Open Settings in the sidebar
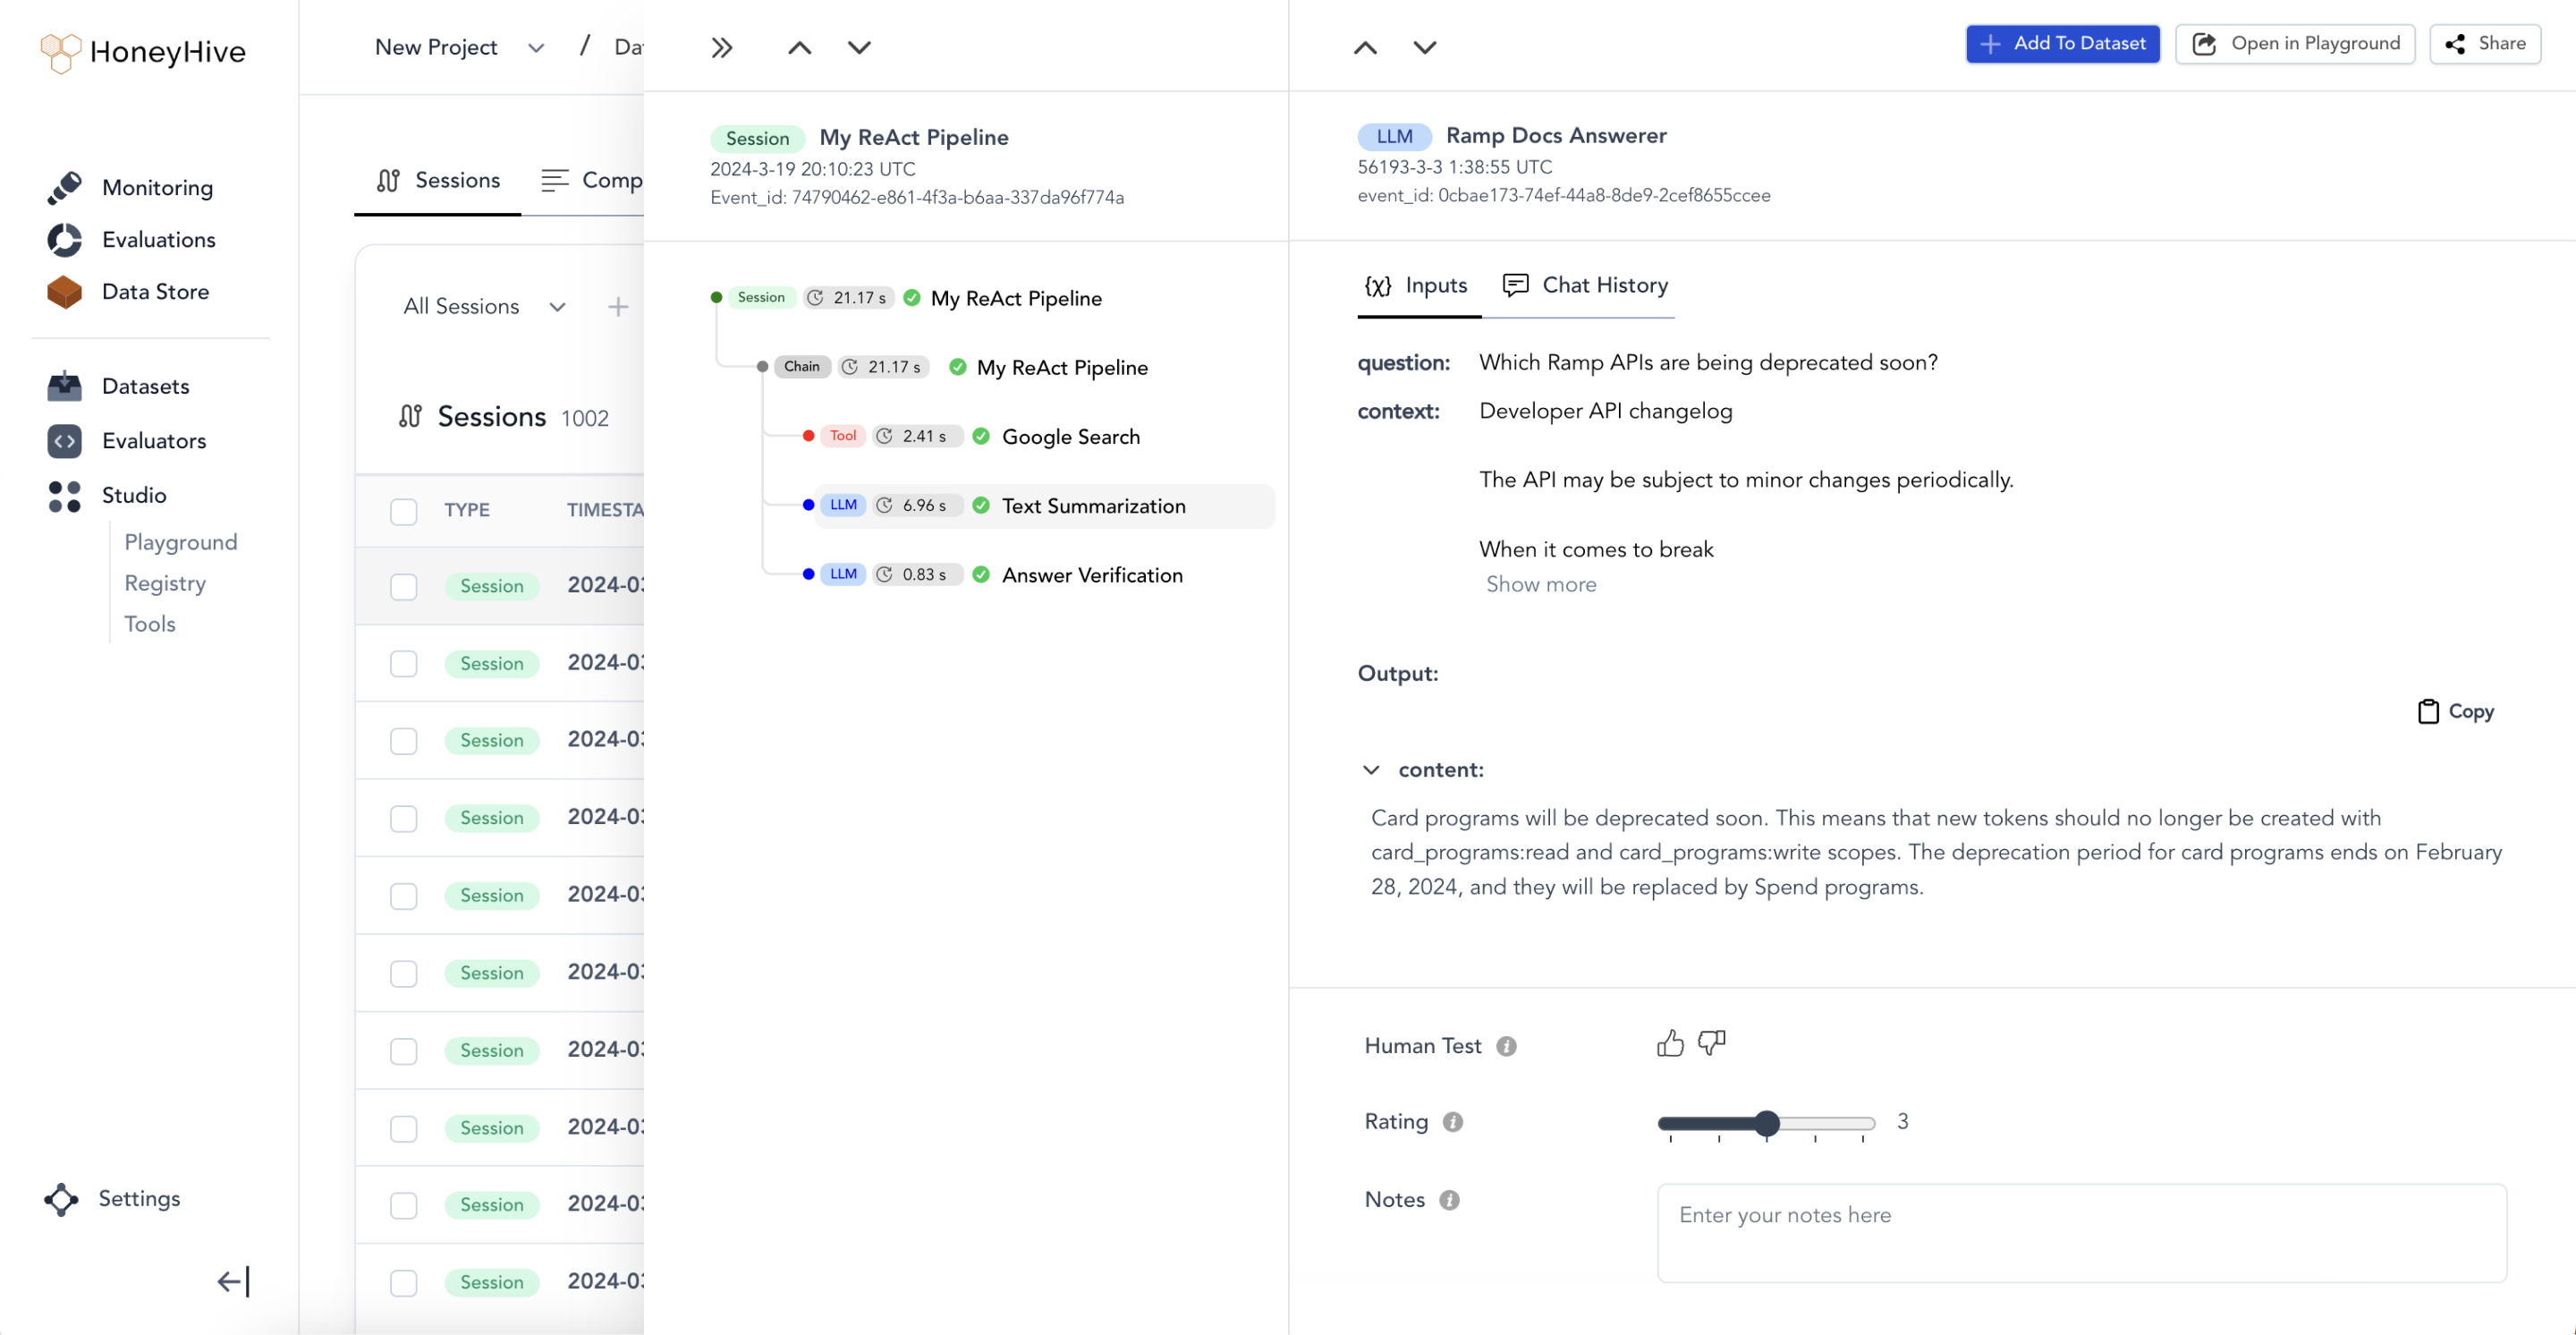Image resolution: width=2576 pixels, height=1335 pixels. [x=138, y=1198]
